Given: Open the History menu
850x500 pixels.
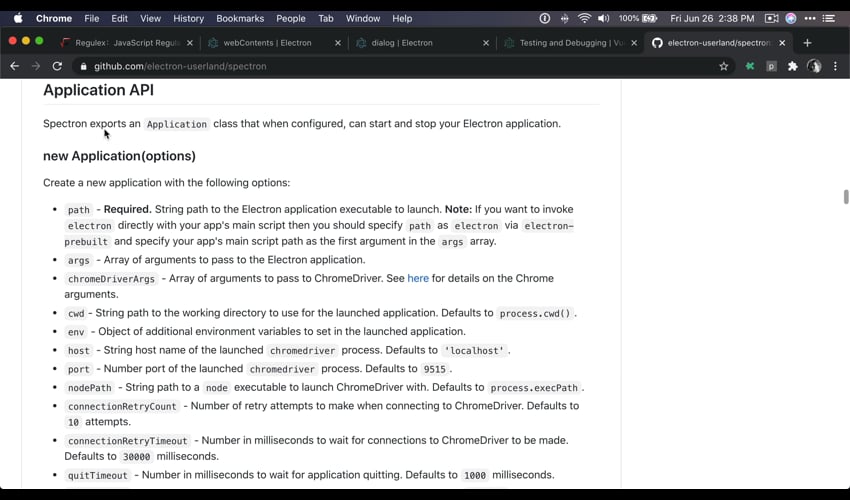Looking at the screenshot, I should [x=188, y=18].
